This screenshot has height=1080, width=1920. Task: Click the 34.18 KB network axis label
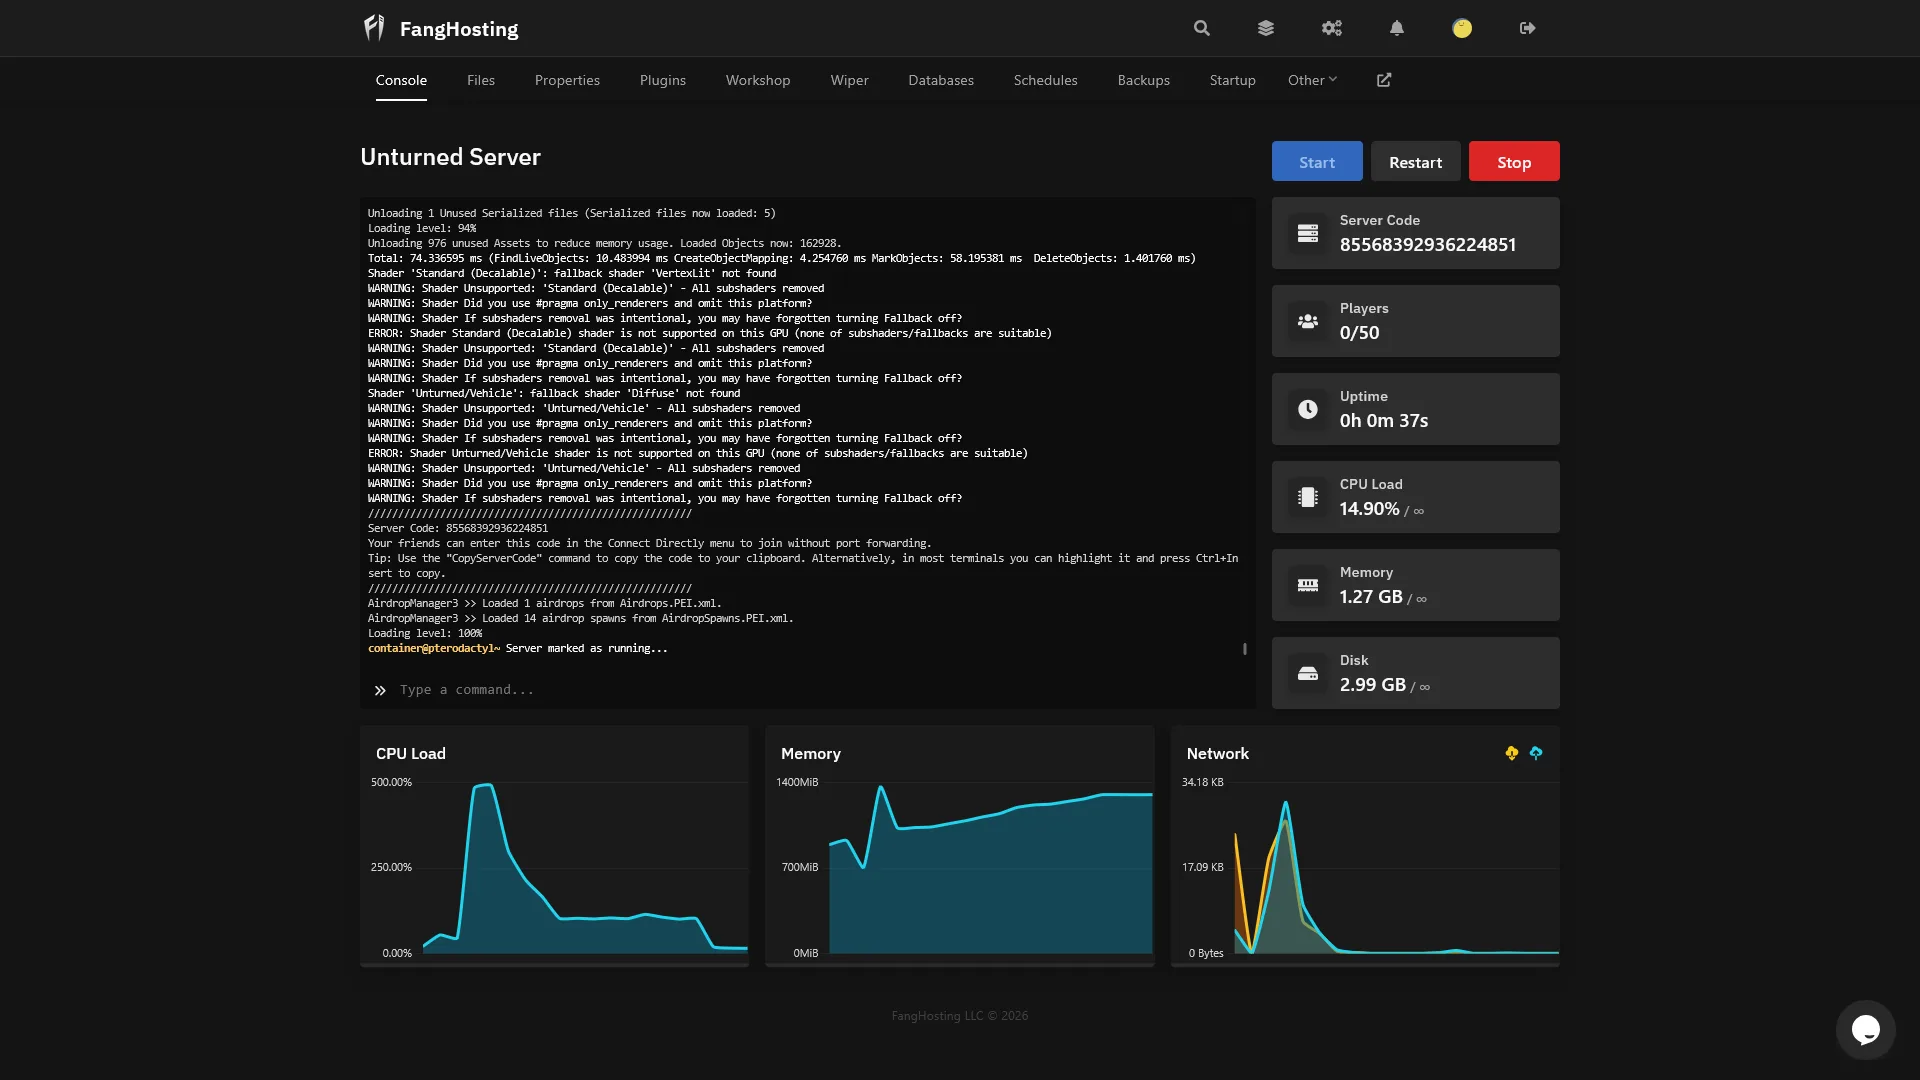pos(1202,783)
